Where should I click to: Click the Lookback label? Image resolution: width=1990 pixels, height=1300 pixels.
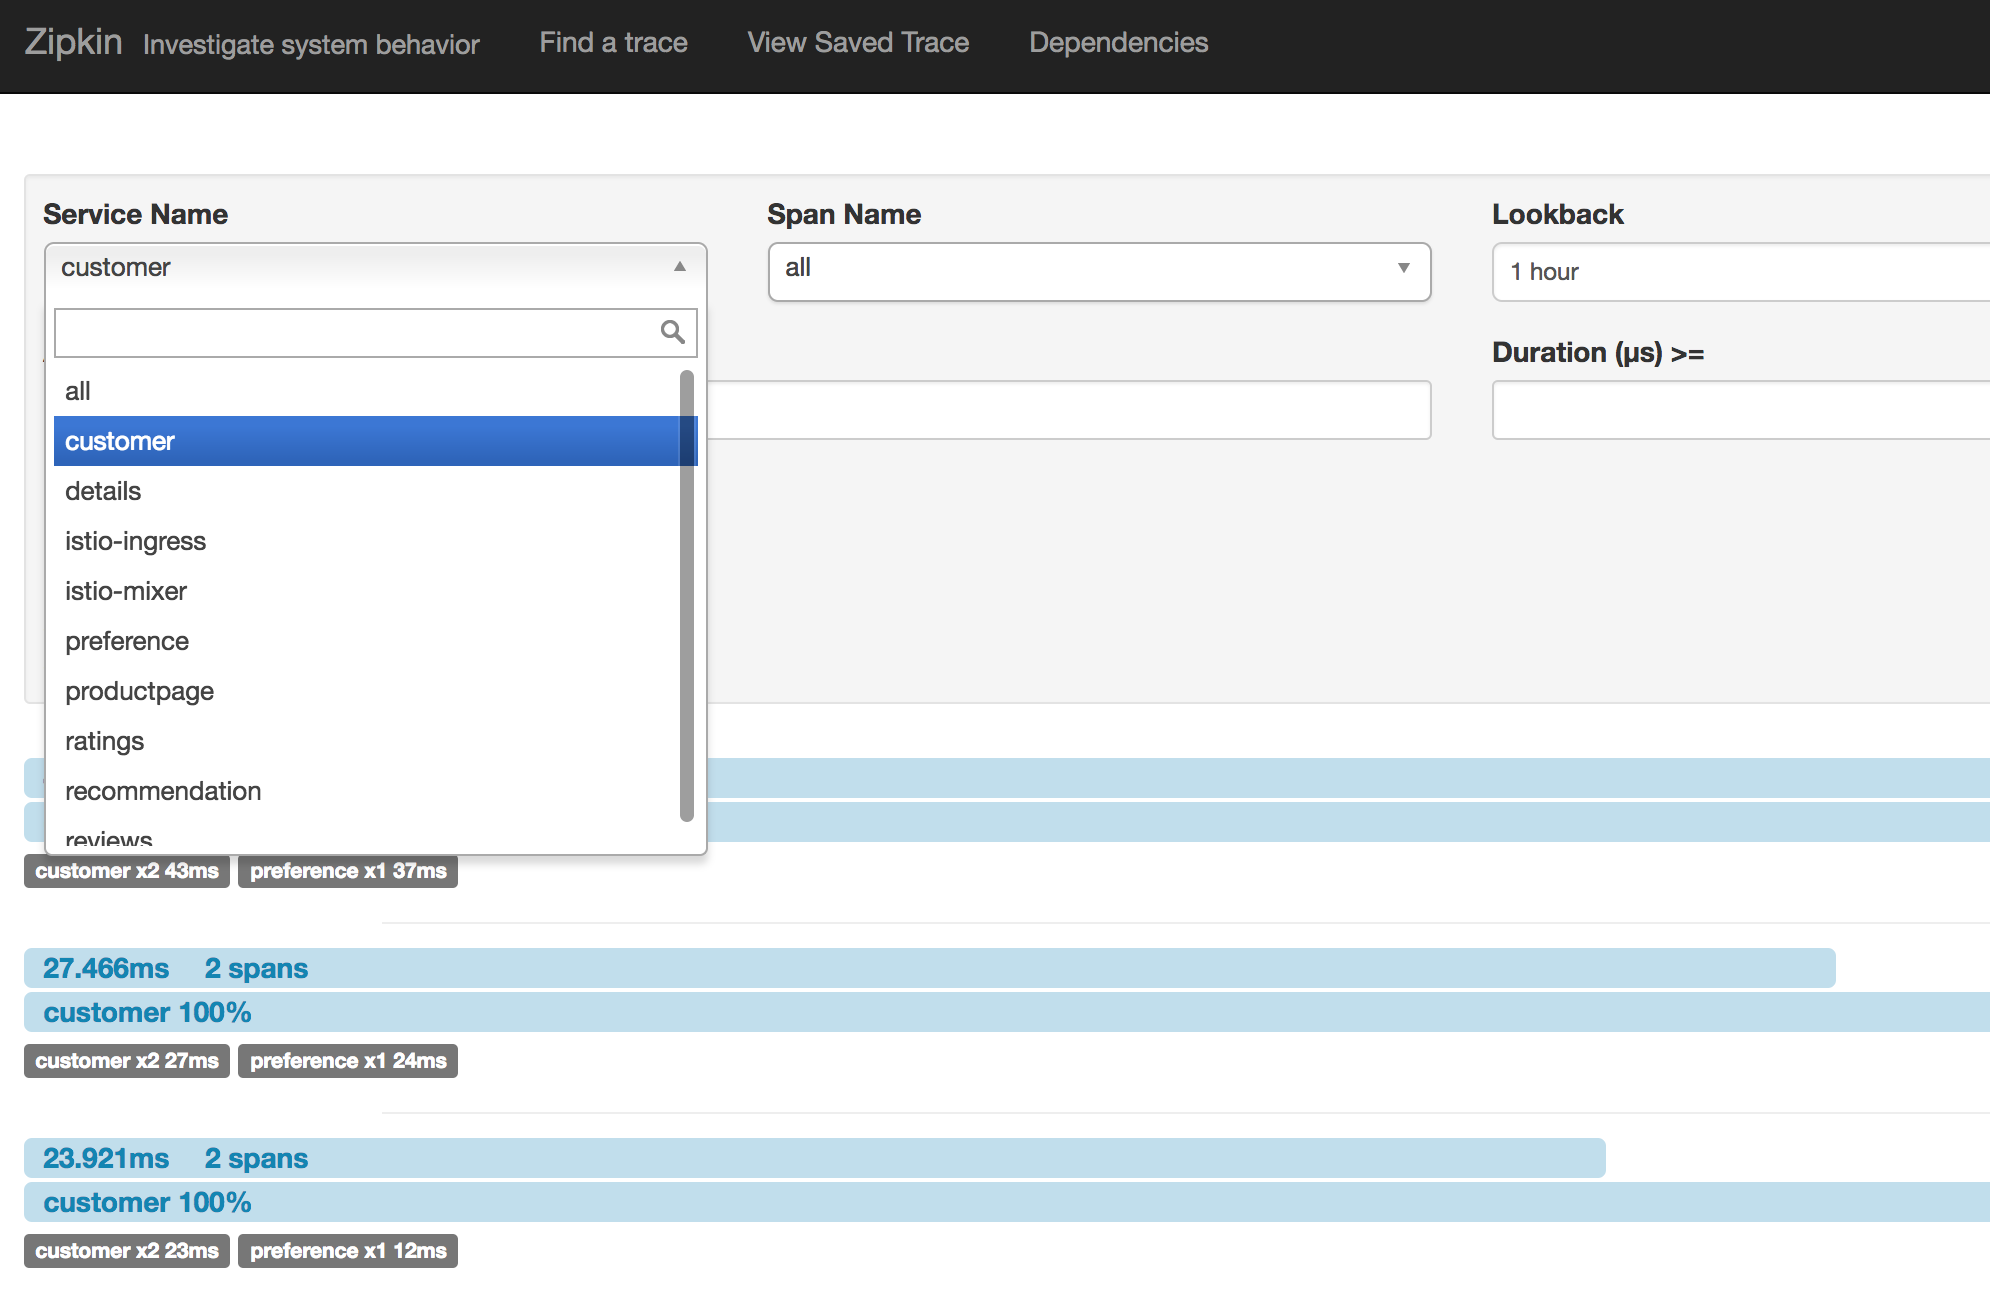pos(1557,214)
